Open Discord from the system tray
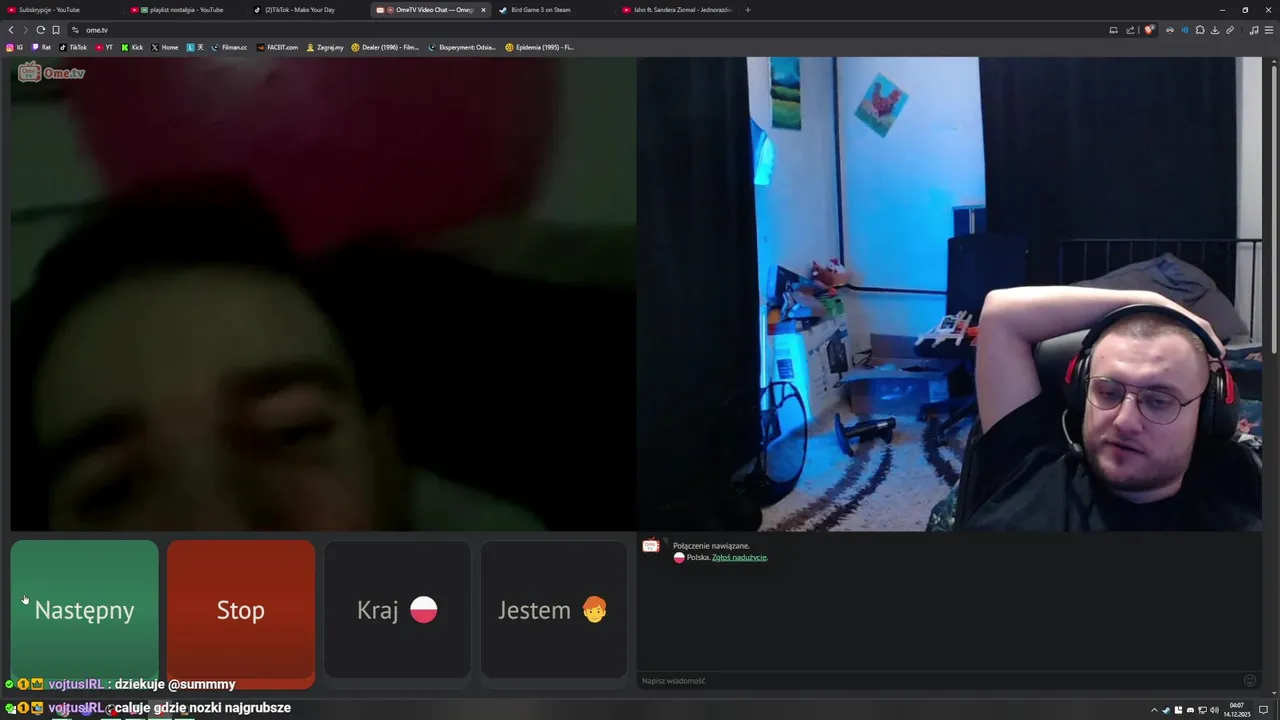The width and height of the screenshot is (1280, 720). click(1190, 710)
